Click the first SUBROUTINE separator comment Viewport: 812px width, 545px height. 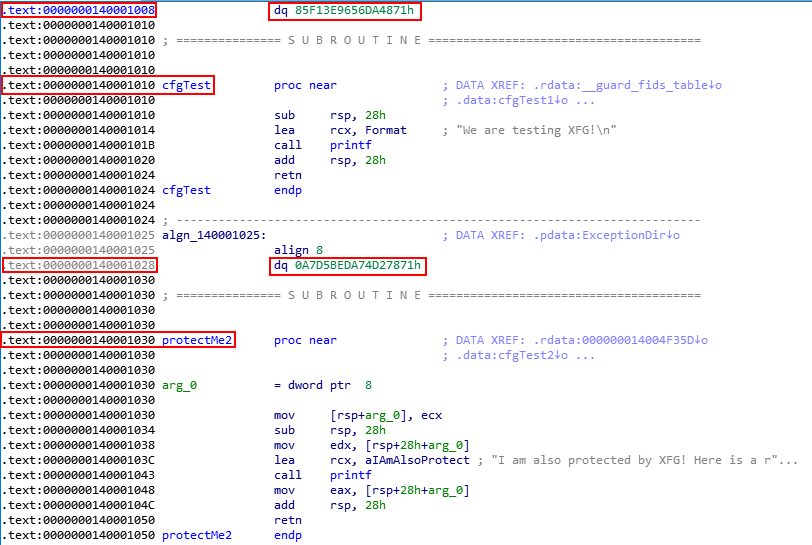coord(432,40)
